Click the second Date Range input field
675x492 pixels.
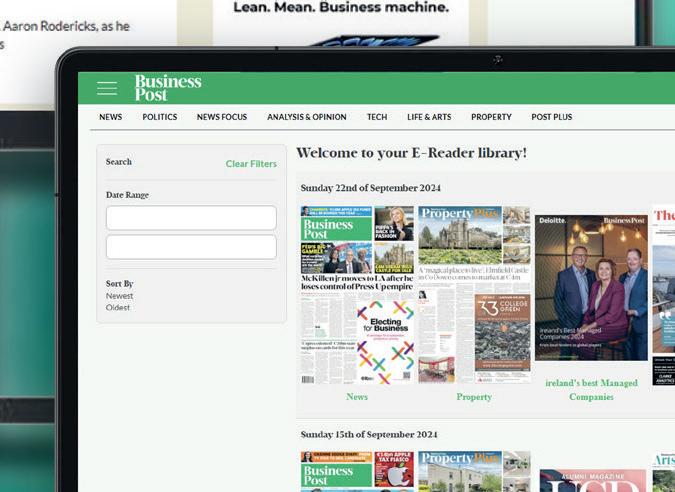[x=191, y=247]
